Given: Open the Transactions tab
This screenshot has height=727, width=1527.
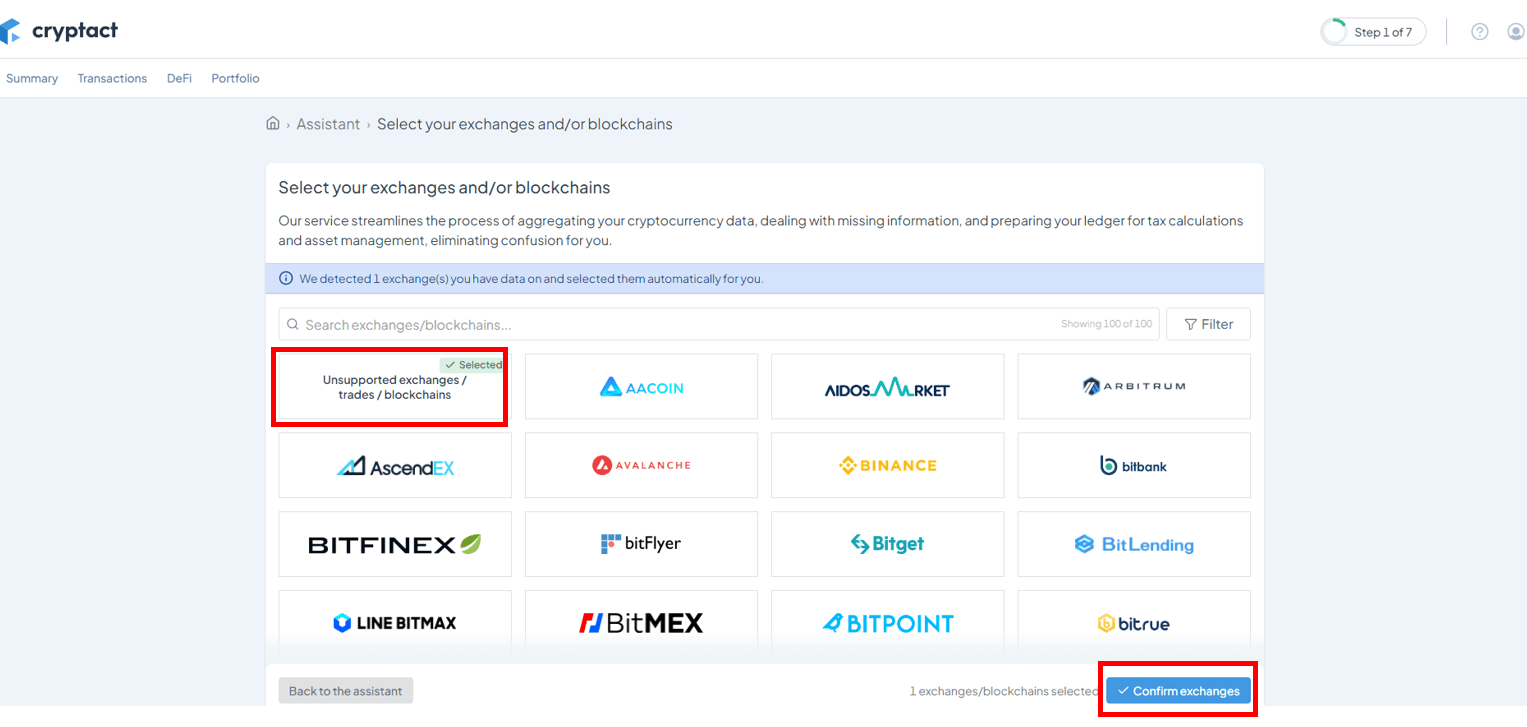Looking at the screenshot, I should (112, 78).
